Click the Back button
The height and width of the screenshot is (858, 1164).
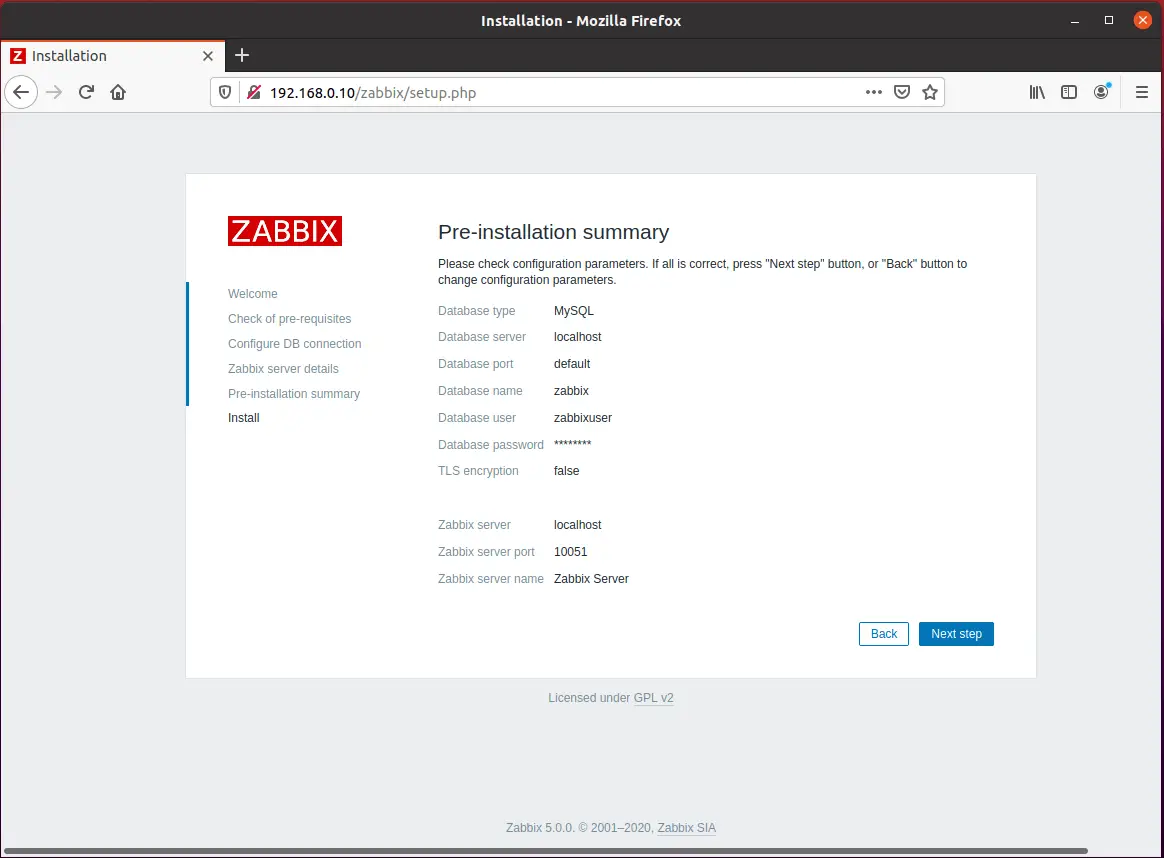[883, 634]
